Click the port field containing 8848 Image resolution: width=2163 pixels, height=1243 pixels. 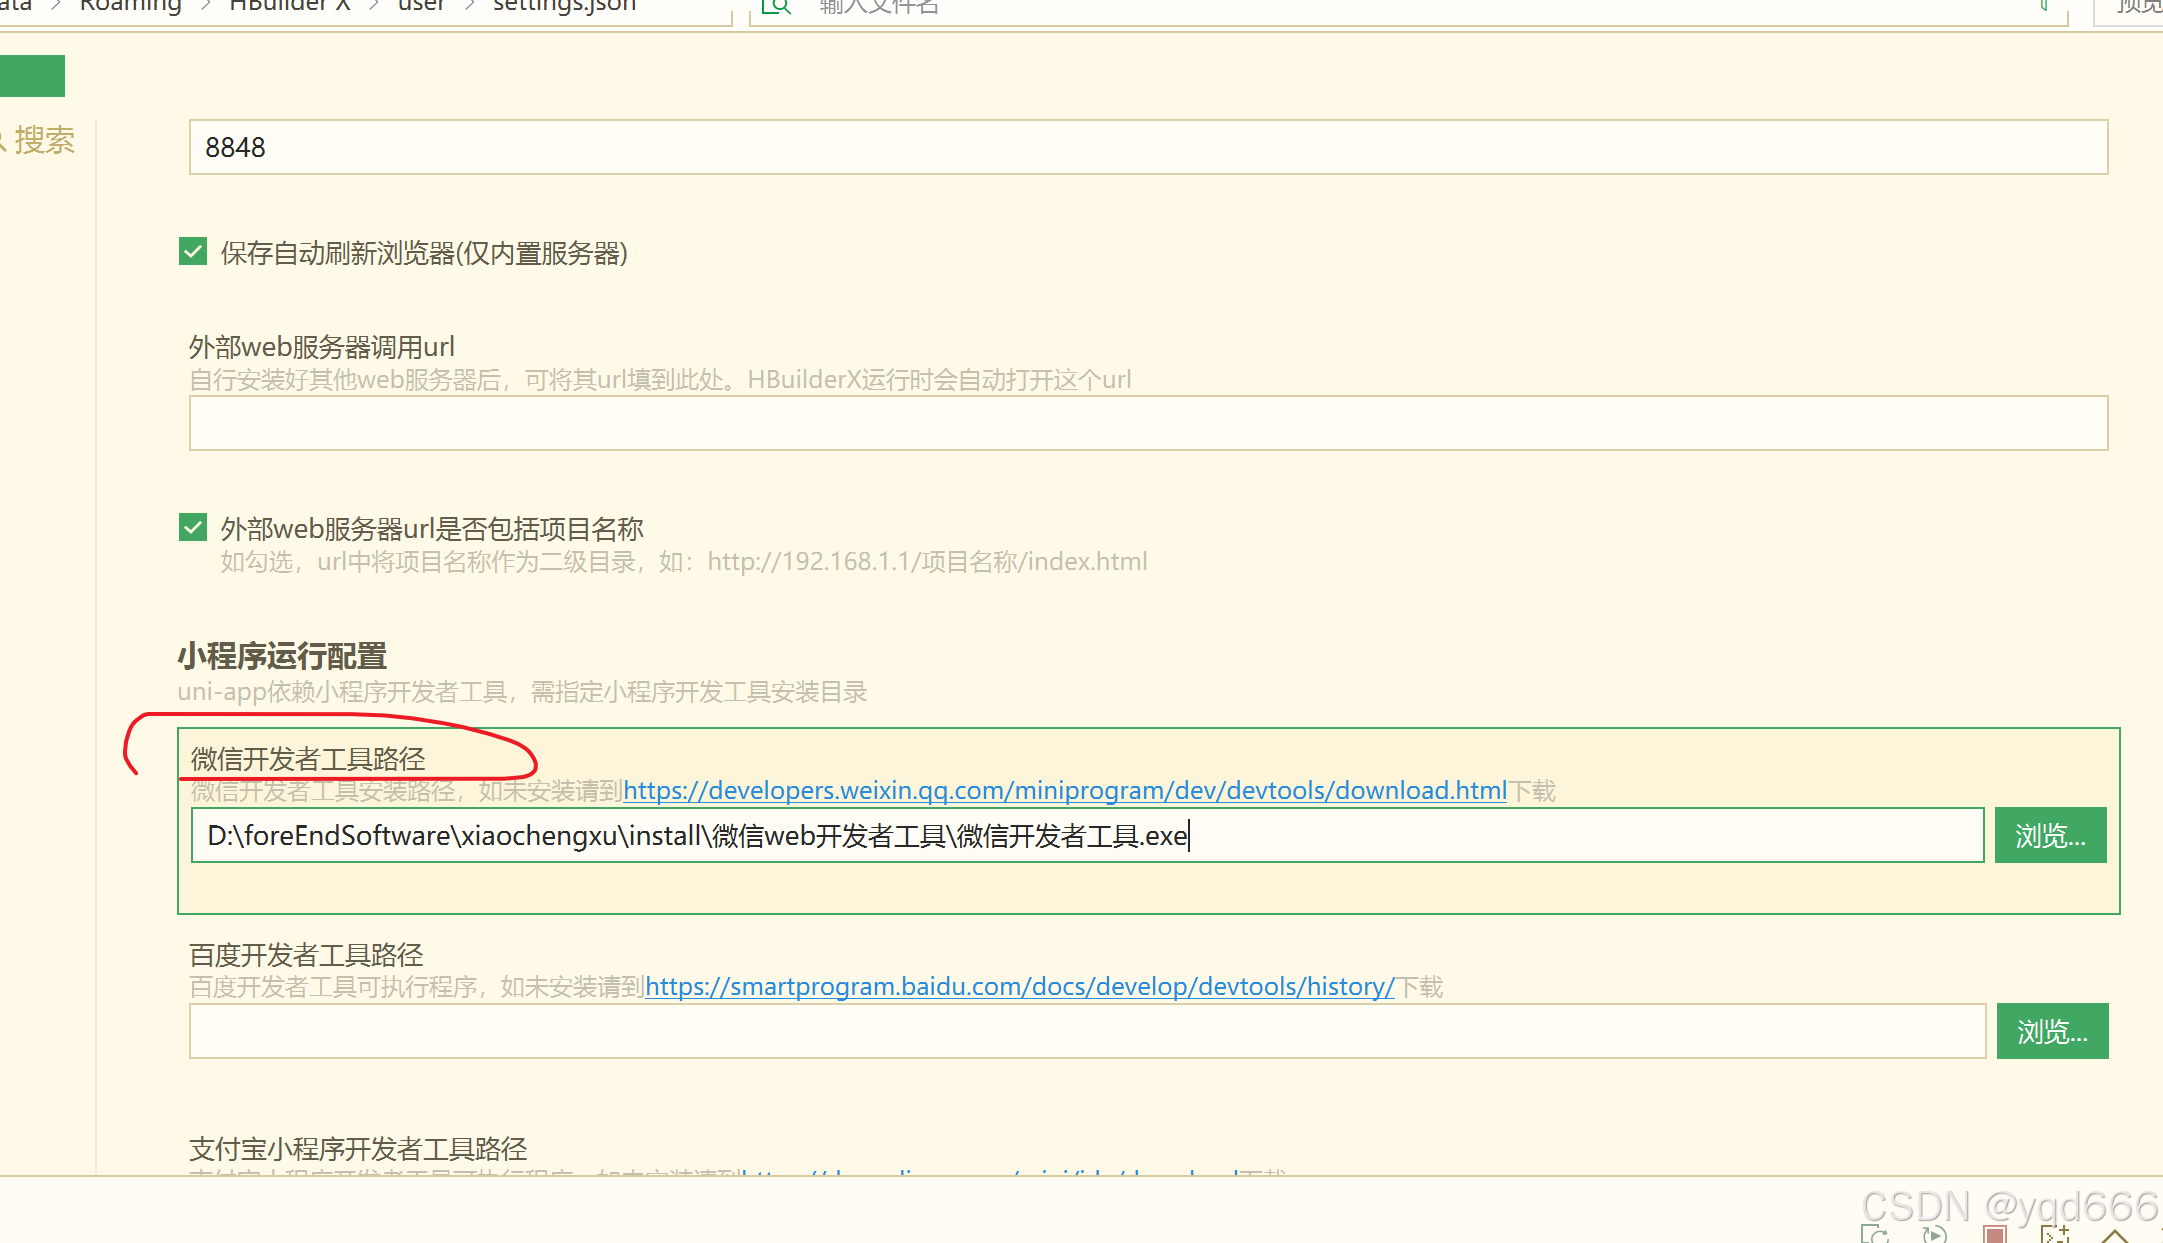[x=1148, y=147]
